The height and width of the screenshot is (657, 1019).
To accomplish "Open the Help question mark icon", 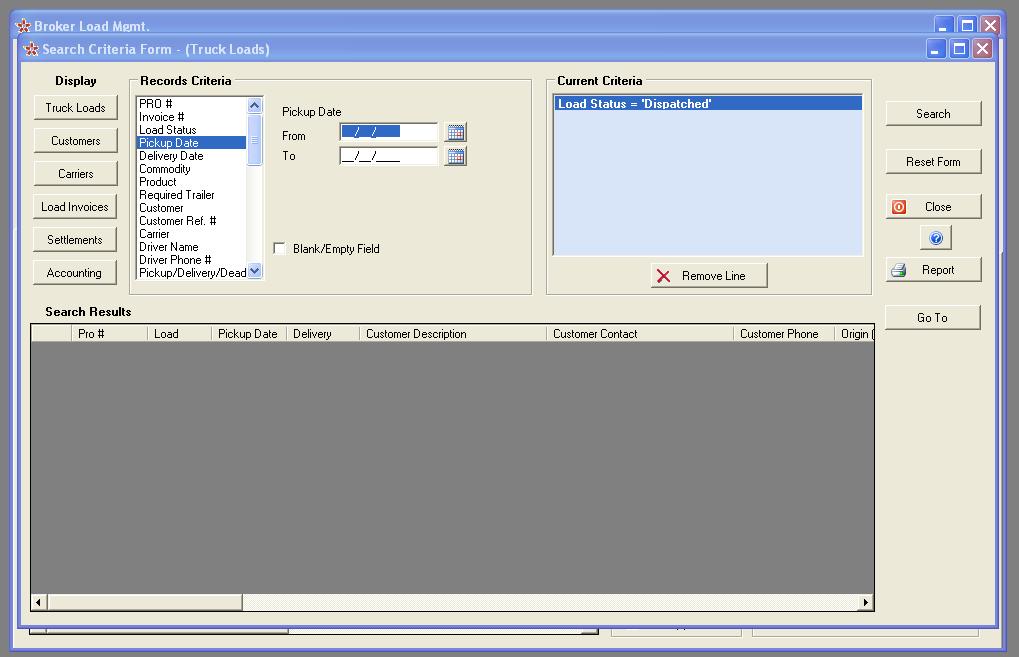I will coord(936,237).
